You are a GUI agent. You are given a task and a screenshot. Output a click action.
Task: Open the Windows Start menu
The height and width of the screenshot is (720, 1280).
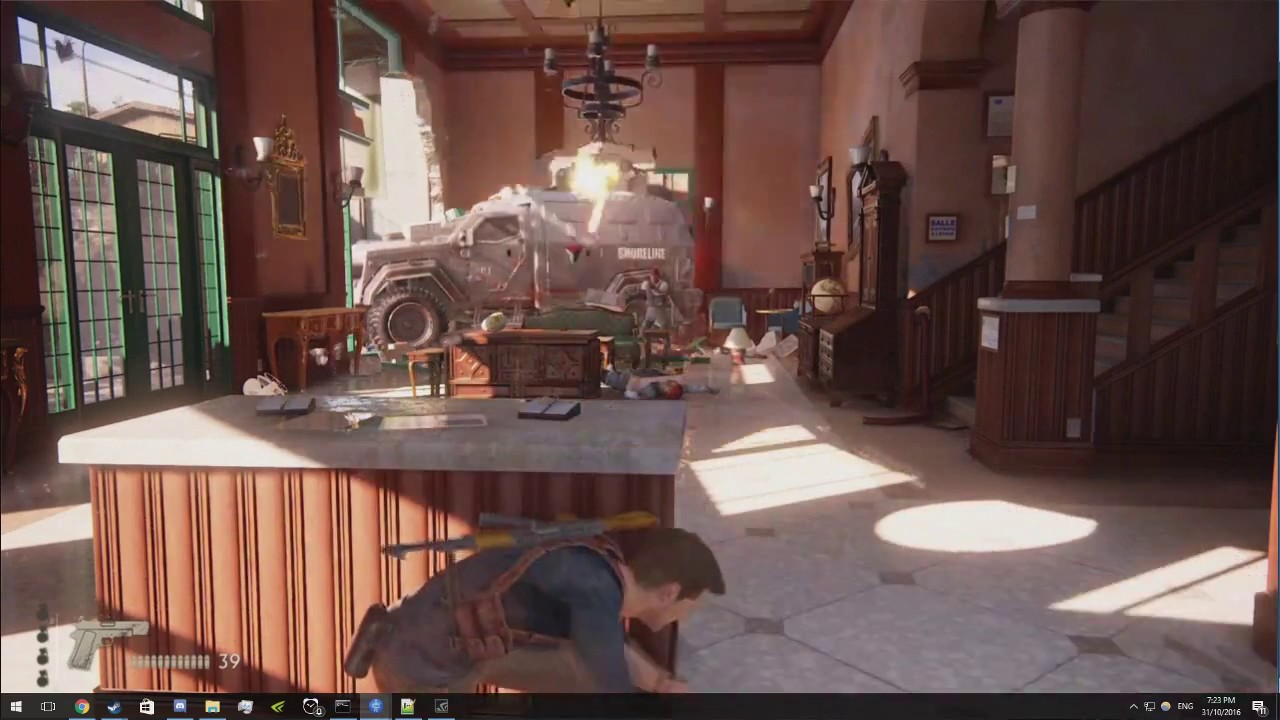(x=16, y=706)
